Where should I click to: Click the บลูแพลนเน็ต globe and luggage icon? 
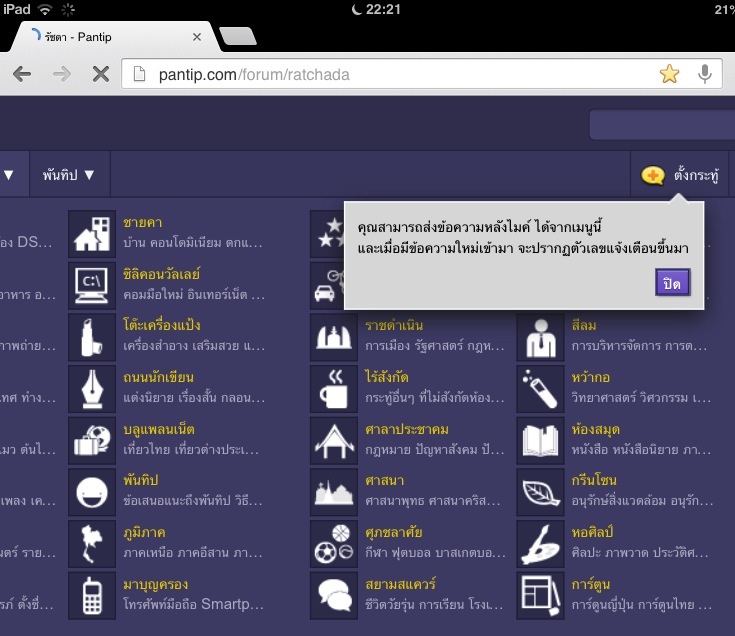92,441
